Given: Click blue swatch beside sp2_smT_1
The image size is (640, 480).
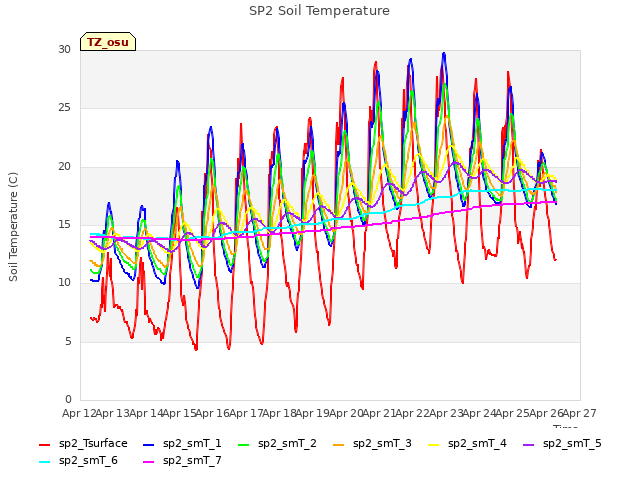Looking at the screenshot, I should (x=149, y=444).
